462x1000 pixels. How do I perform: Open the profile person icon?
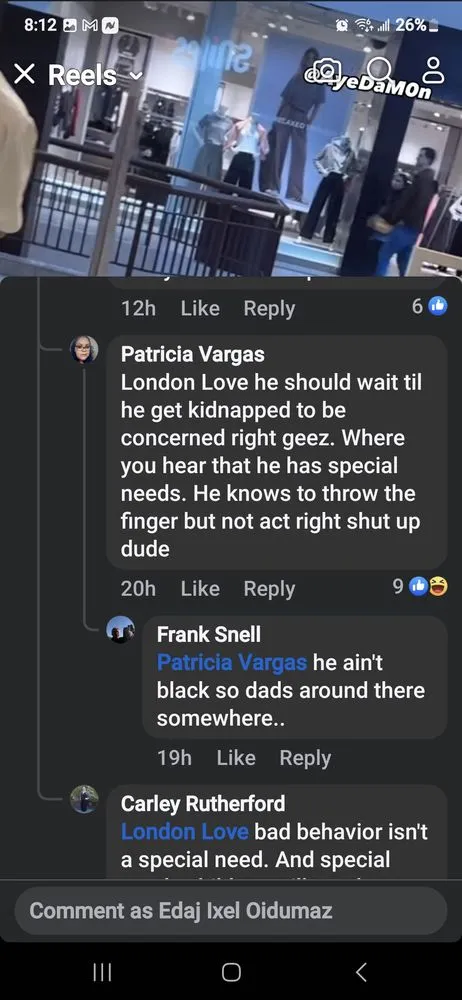pos(435,70)
